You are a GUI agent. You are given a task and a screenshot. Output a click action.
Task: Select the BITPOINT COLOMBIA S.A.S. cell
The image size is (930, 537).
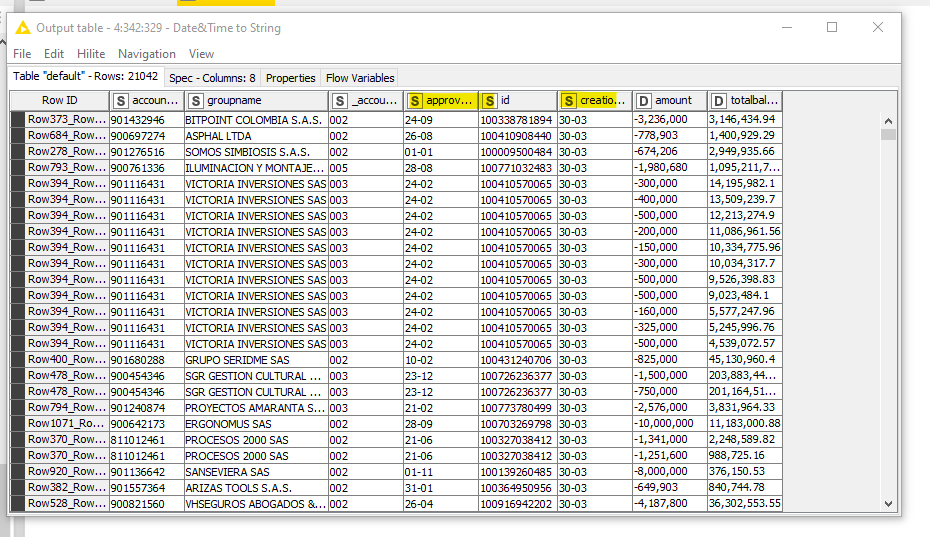coord(254,120)
